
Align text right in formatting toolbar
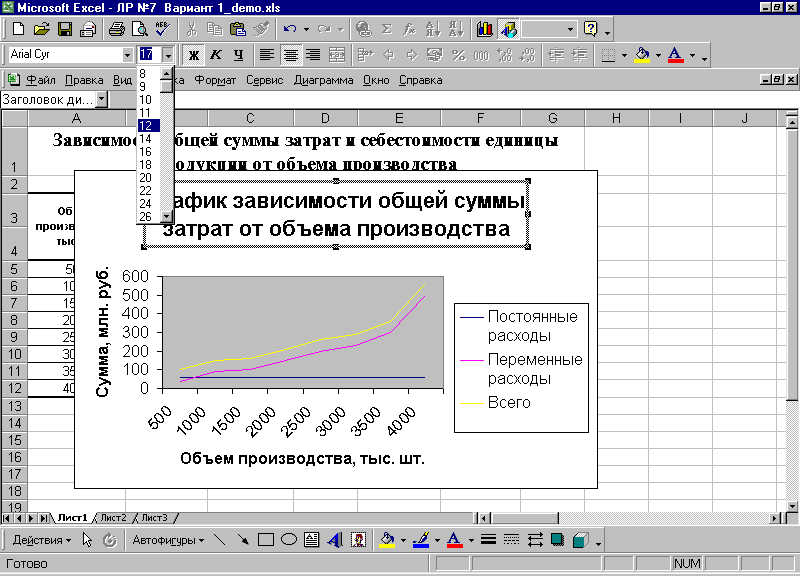point(313,55)
